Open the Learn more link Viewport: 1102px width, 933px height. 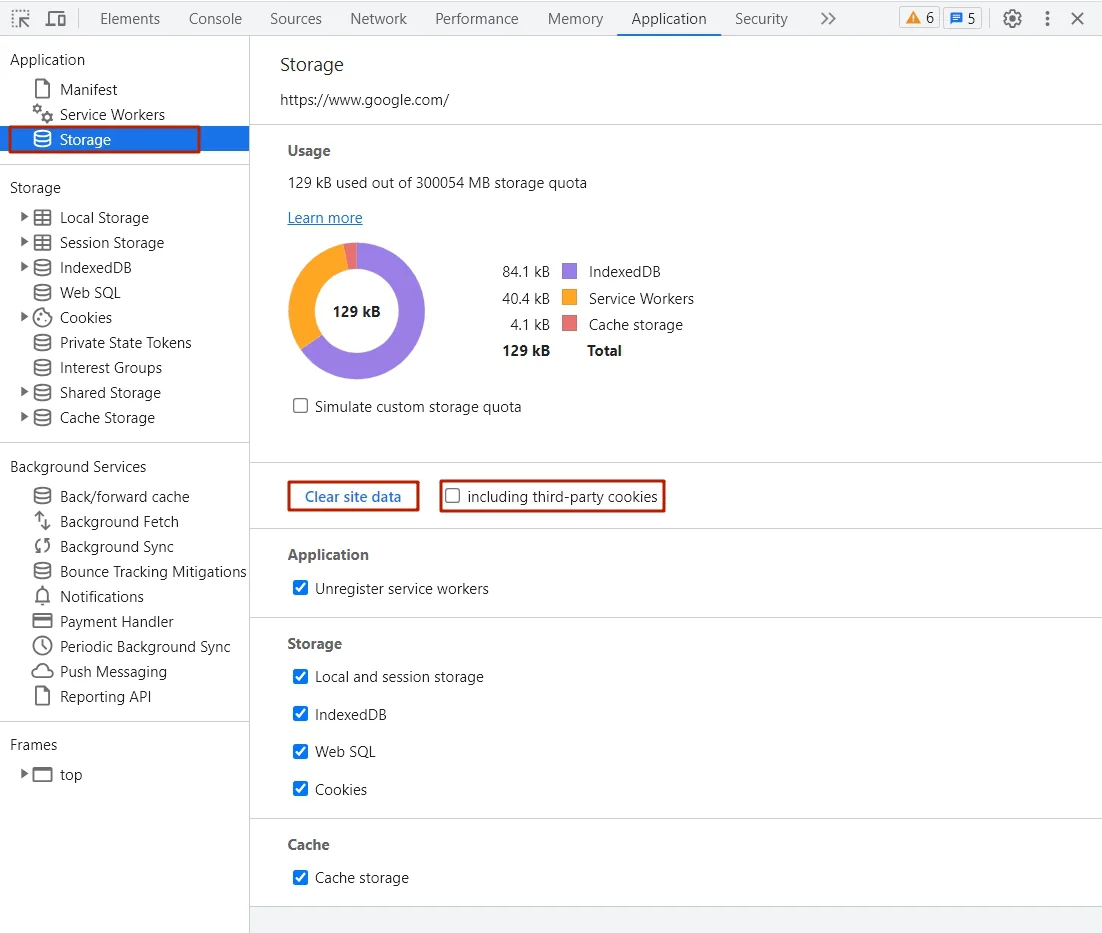(325, 218)
